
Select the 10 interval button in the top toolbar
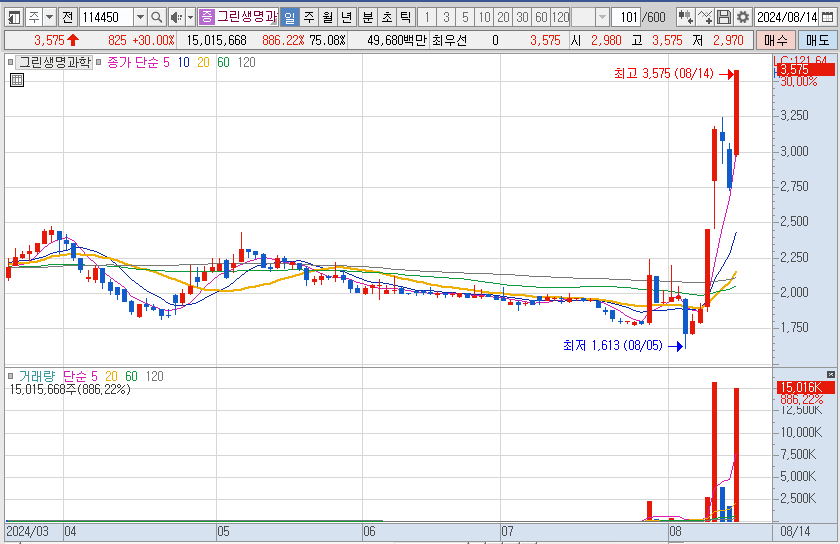coord(484,17)
